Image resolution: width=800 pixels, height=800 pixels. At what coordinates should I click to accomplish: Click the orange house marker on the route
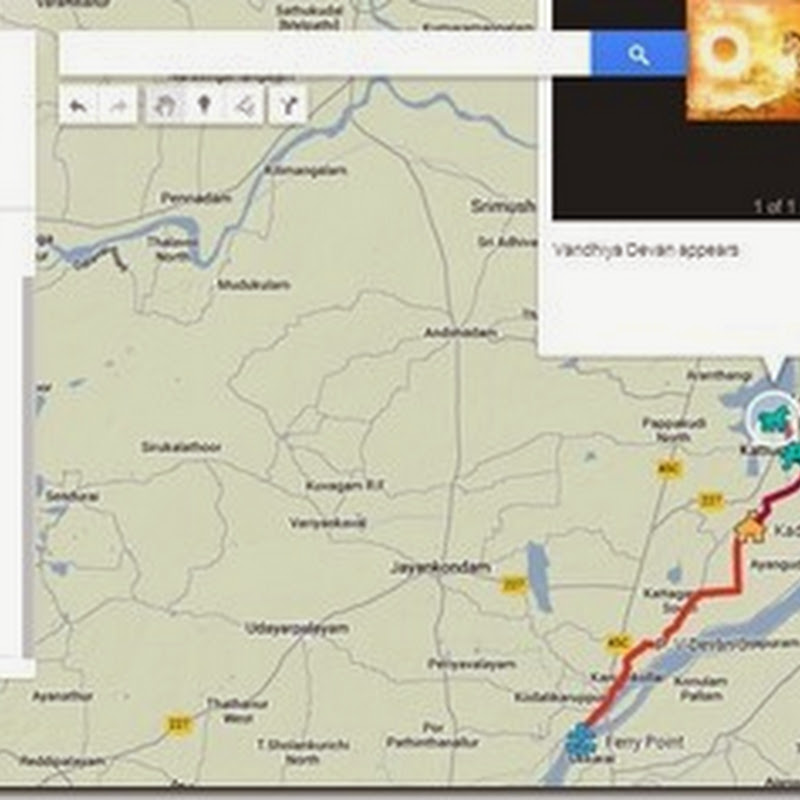coord(751,527)
